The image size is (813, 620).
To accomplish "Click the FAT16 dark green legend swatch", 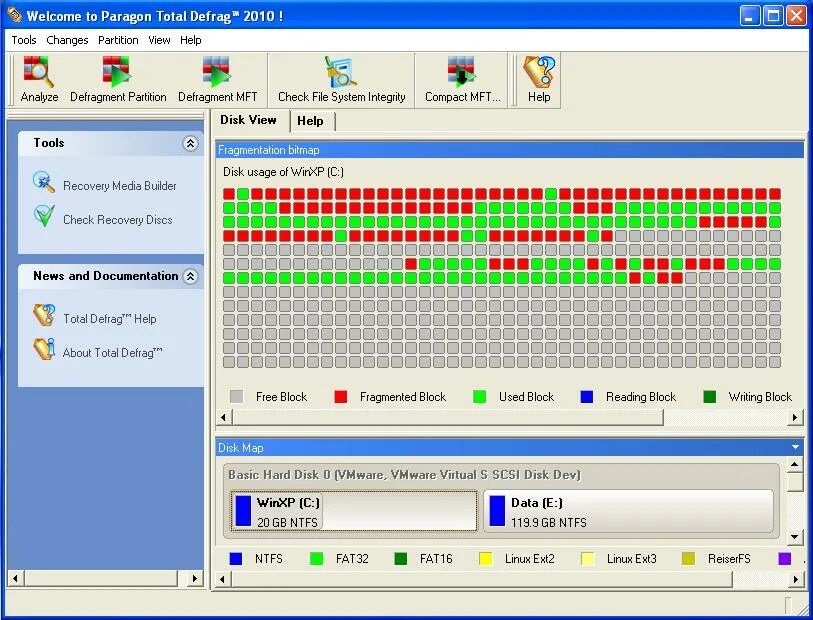I will point(401,558).
